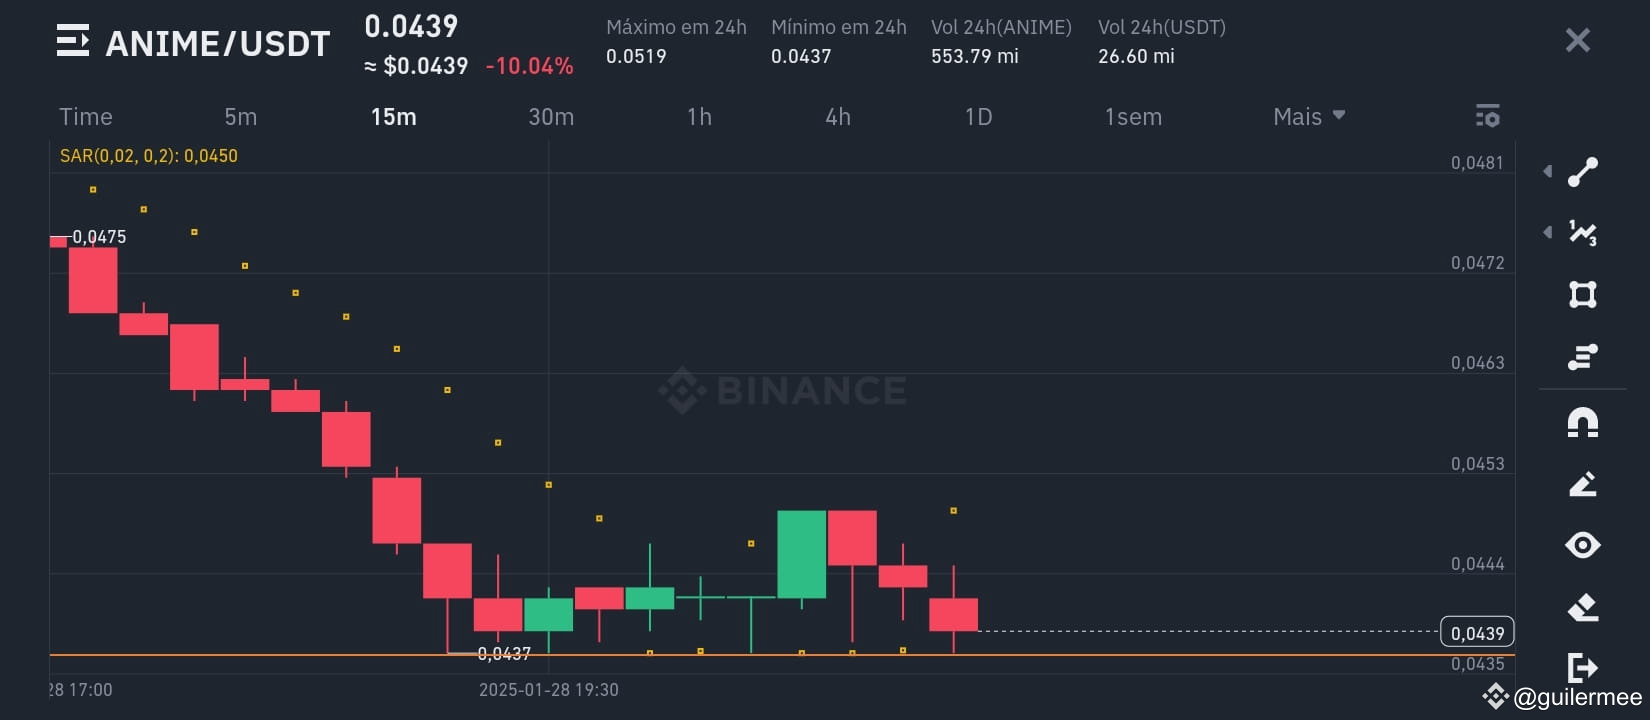
Task: Select the 1D interval
Action: click(978, 116)
